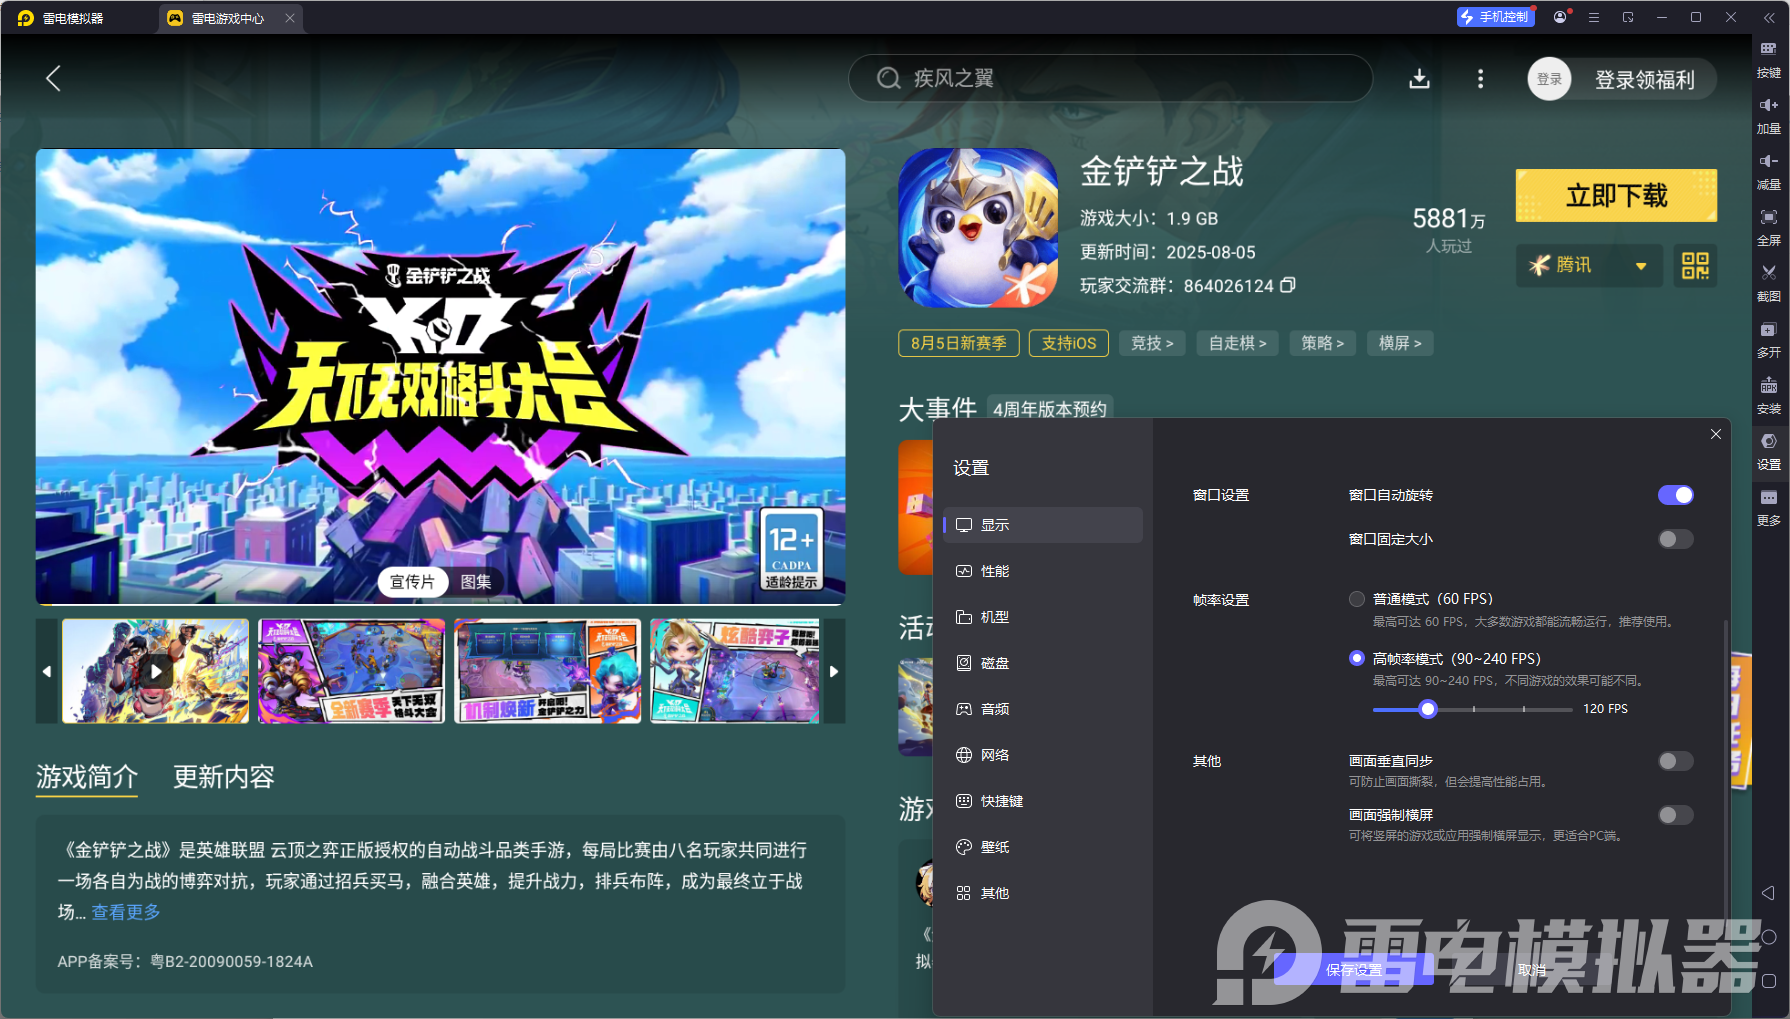
Task: Click the 疾风之翼 search field
Action: 1110,78
